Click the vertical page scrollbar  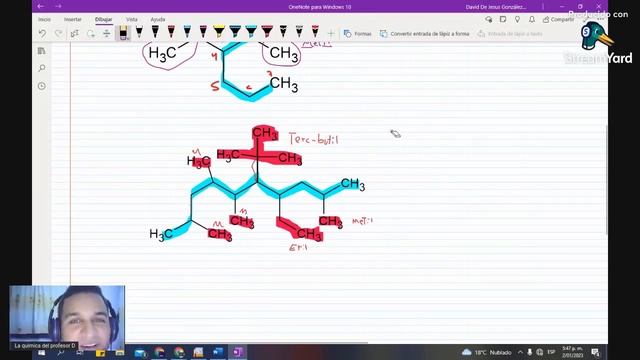[606, 180]
